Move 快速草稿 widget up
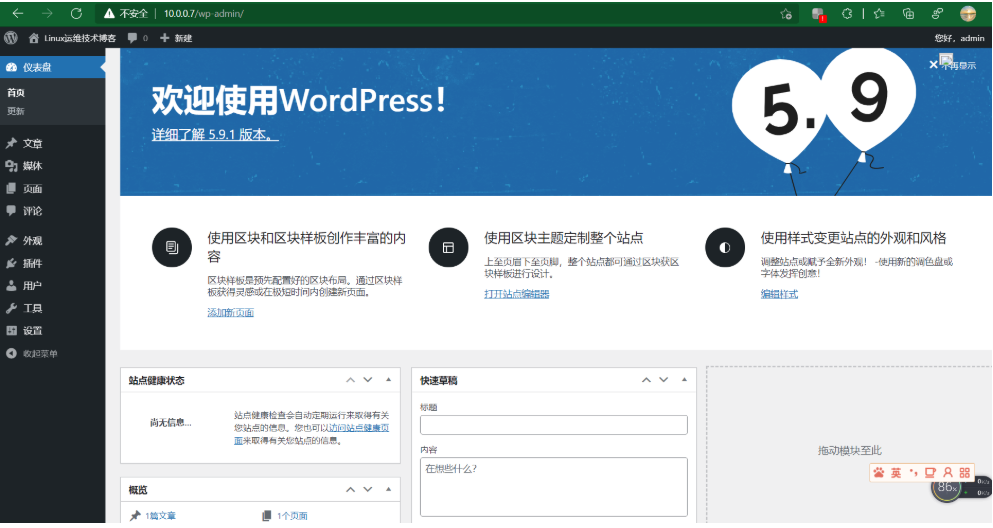 click(x=646, y=380)
